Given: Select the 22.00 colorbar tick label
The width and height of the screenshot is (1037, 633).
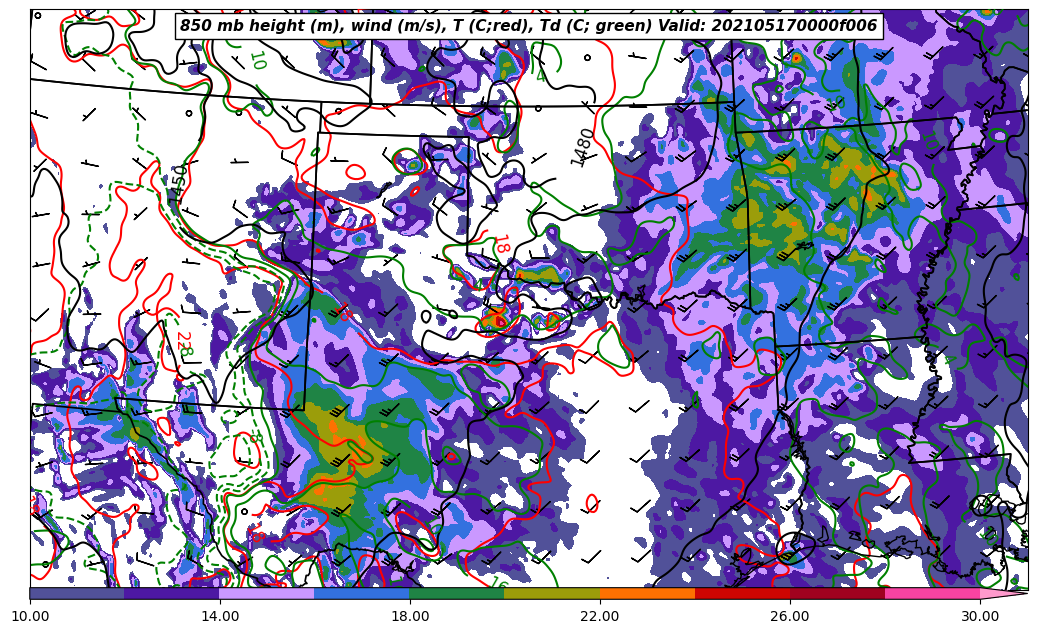Looking at the screenshot, I should (600, 616).
